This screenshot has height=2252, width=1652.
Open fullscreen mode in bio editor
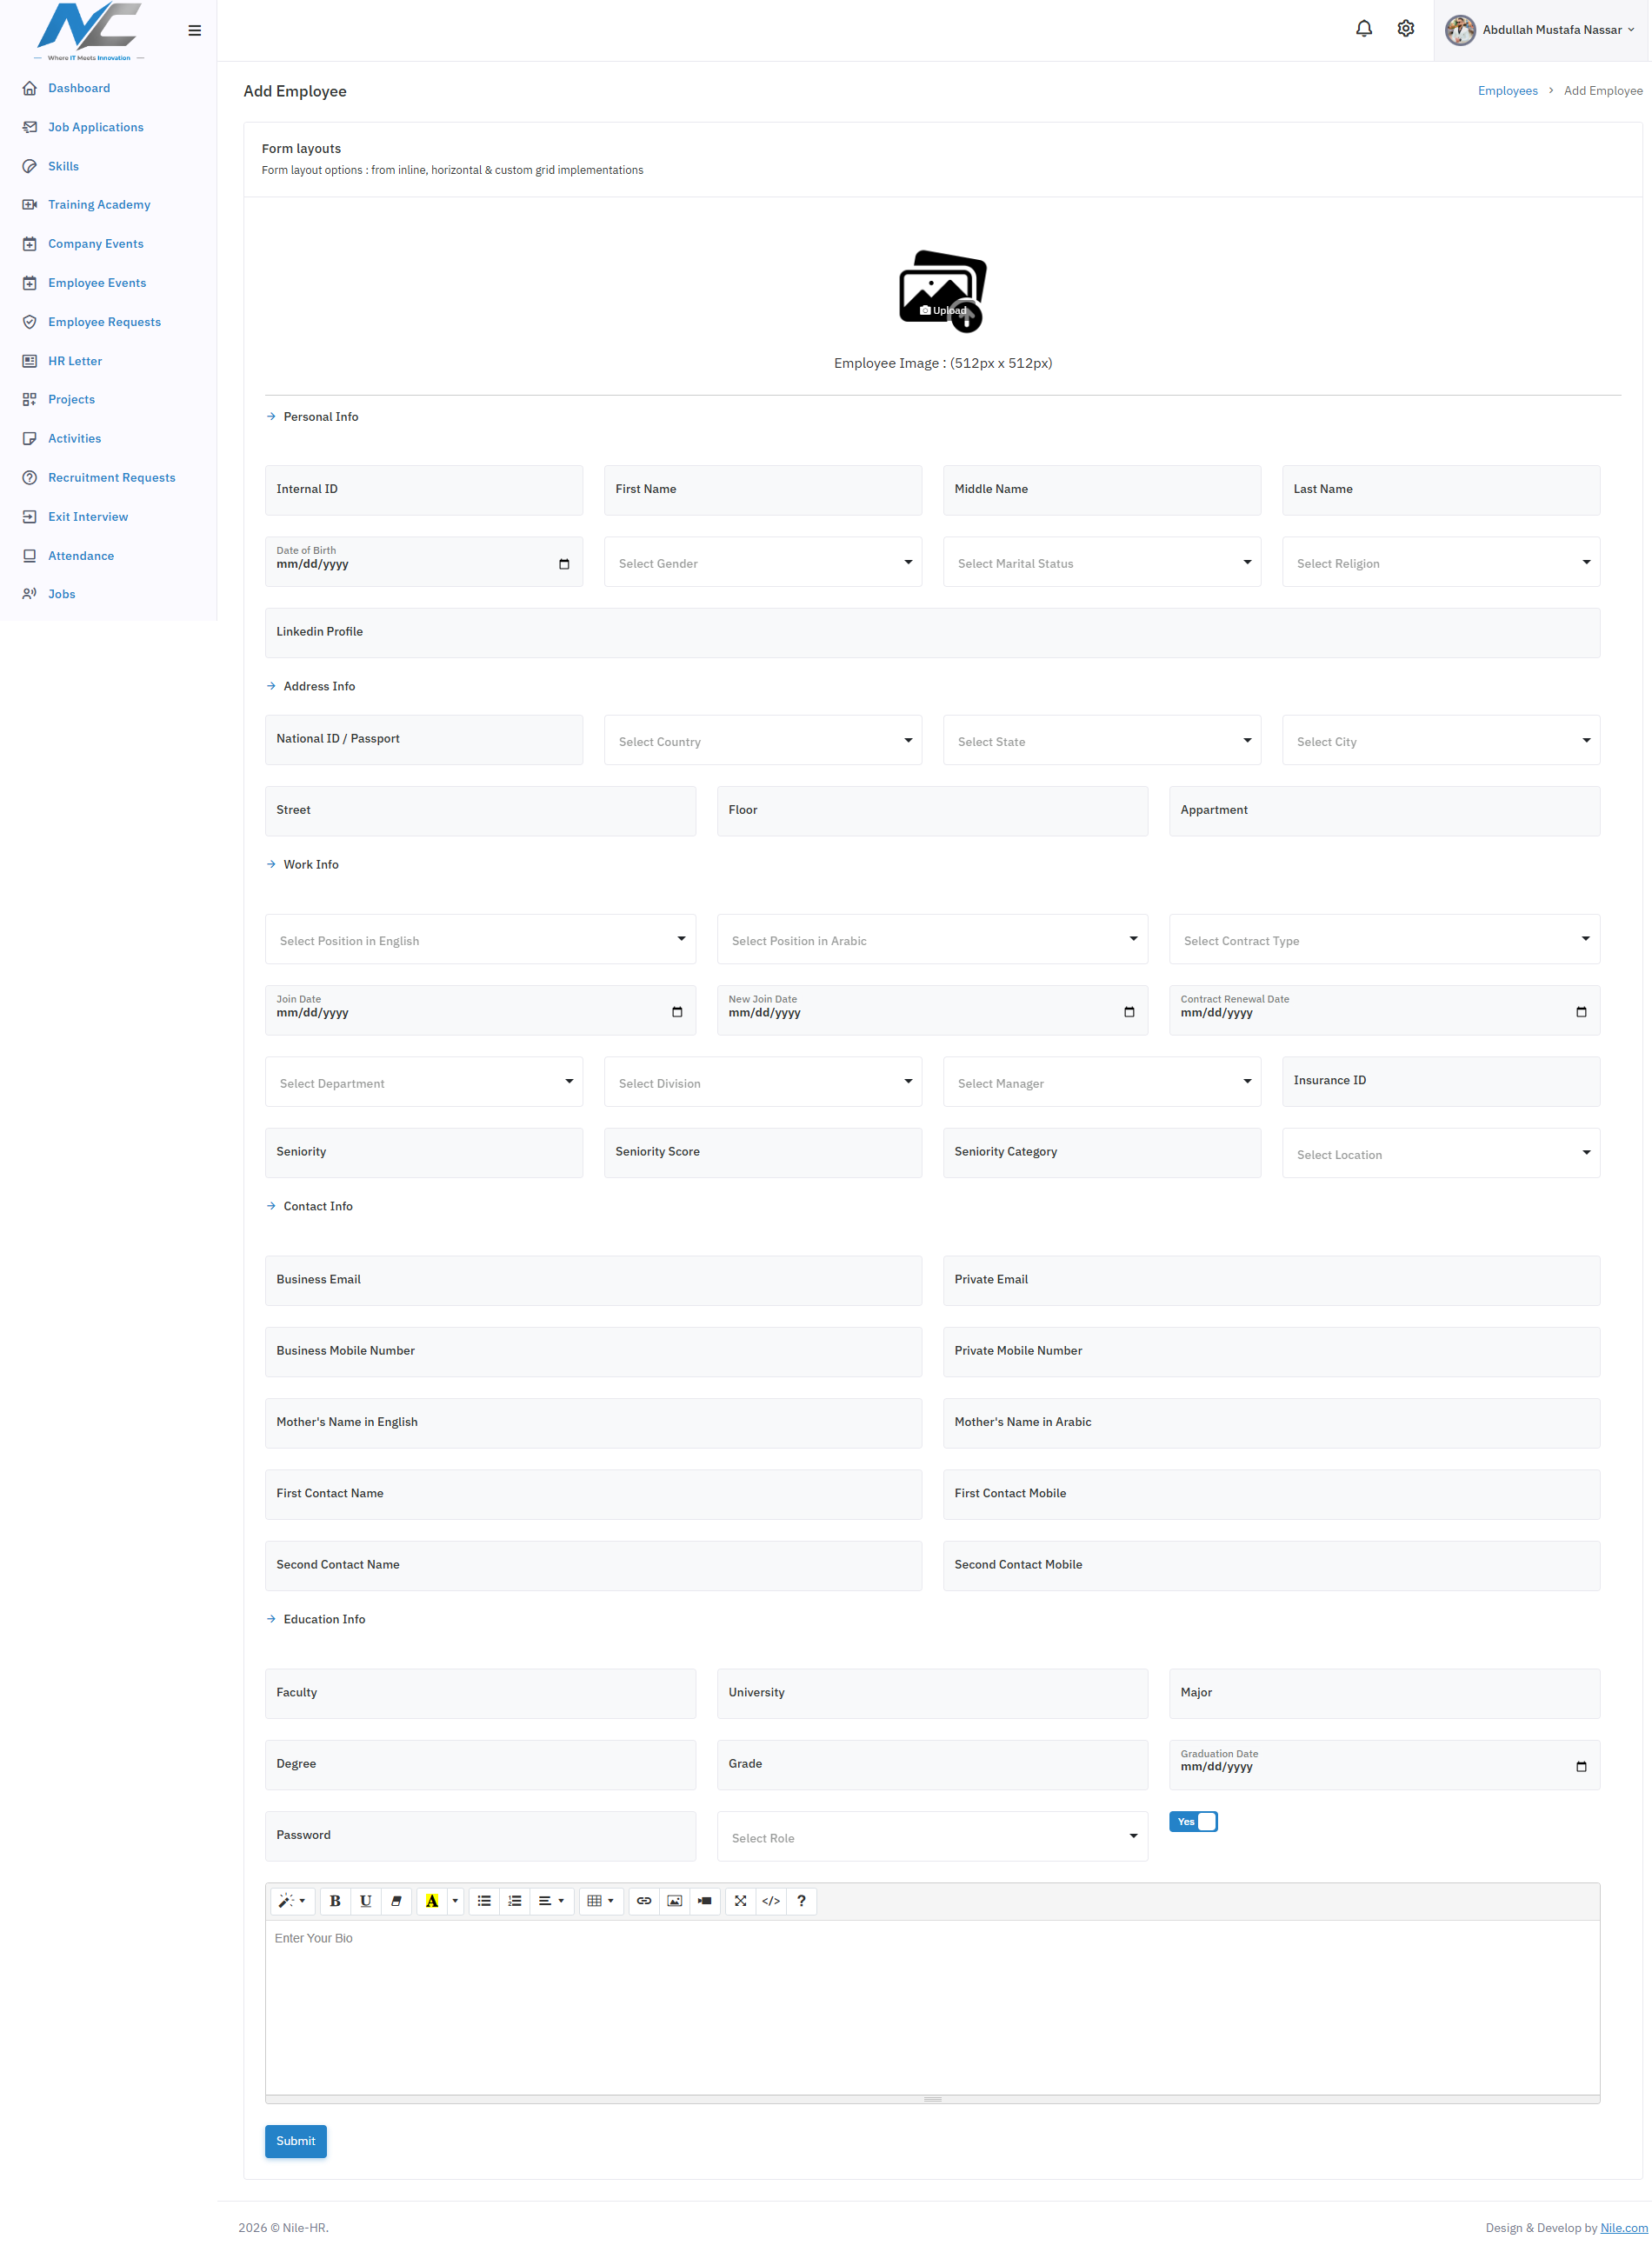coord(741,1901)
